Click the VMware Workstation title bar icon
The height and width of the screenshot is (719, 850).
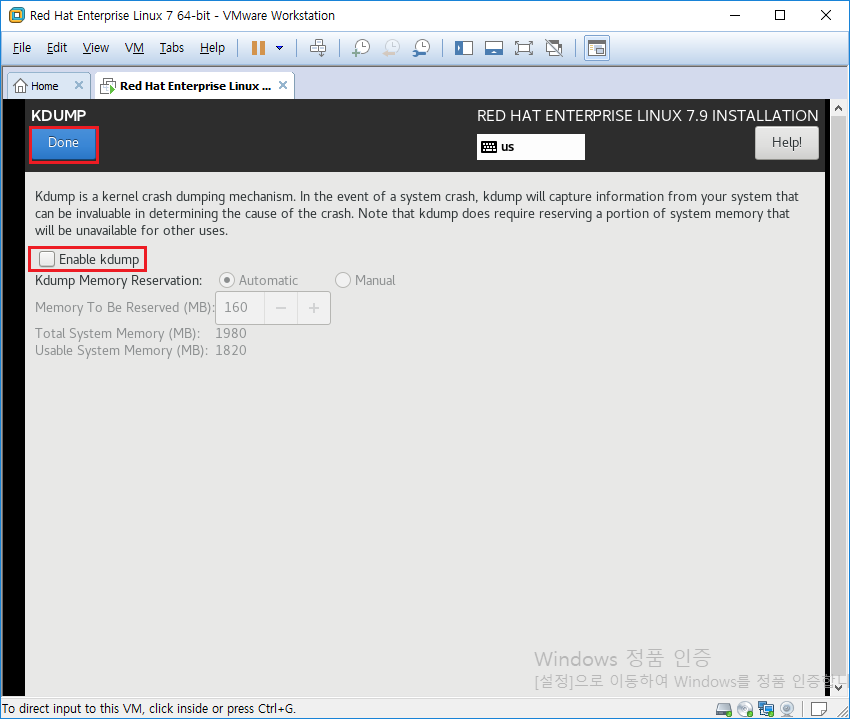(x=17, y=15)
